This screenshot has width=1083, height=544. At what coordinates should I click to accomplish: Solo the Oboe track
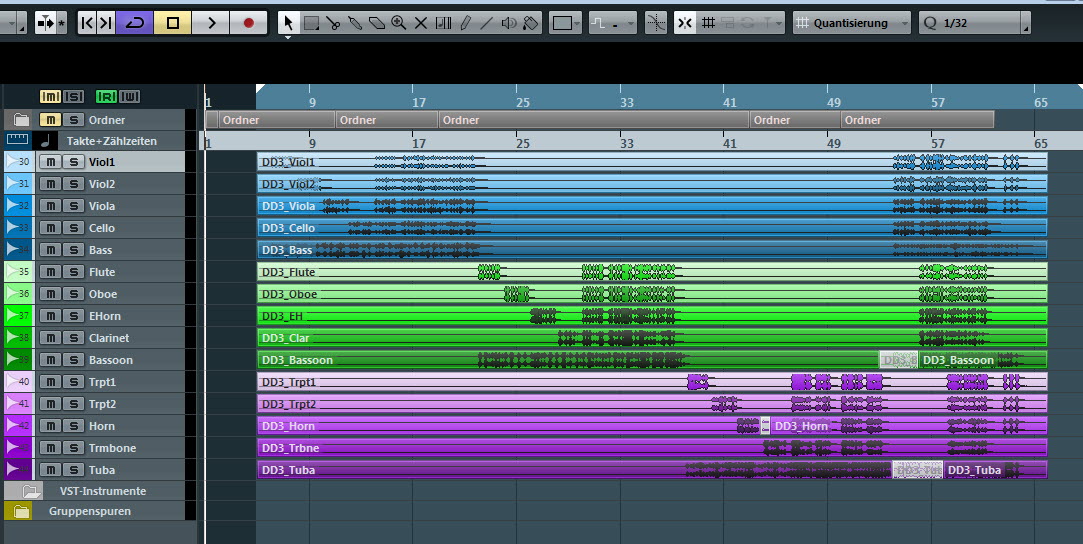click(73, 294)
